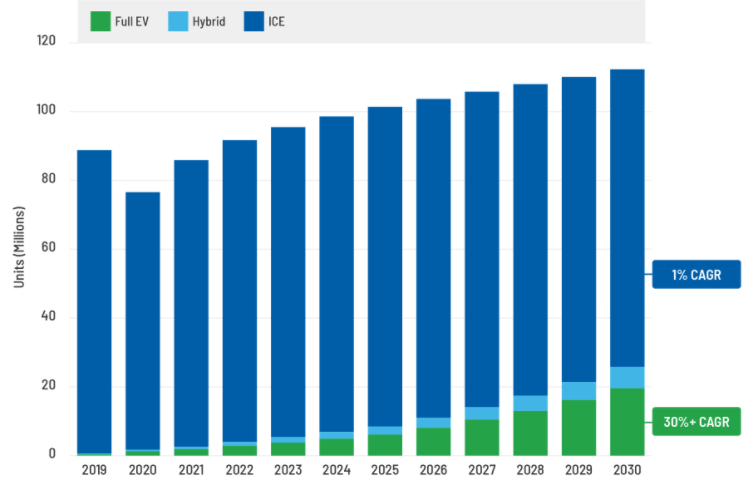This screenshot has width=748, height=483.
Task: Click the ICE segment of the 2022 bar
Action: click(x=239, y=290)
